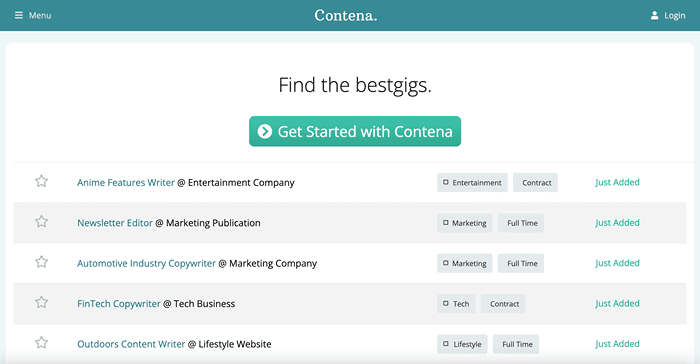Click the Lifestyle category tag
Image resolution: width=700 pixels, height=364 pixels.
pos(462,344)
